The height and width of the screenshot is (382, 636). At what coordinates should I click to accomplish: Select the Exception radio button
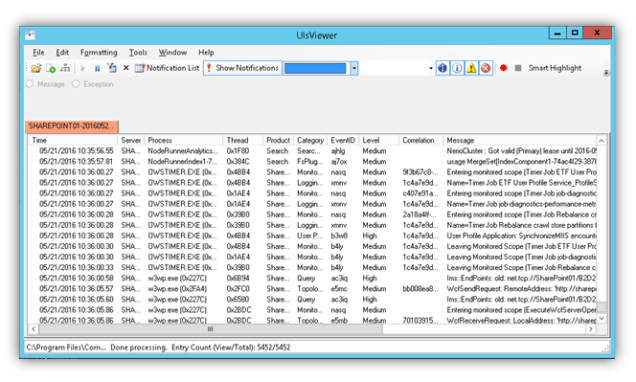(x=76, y=84)
